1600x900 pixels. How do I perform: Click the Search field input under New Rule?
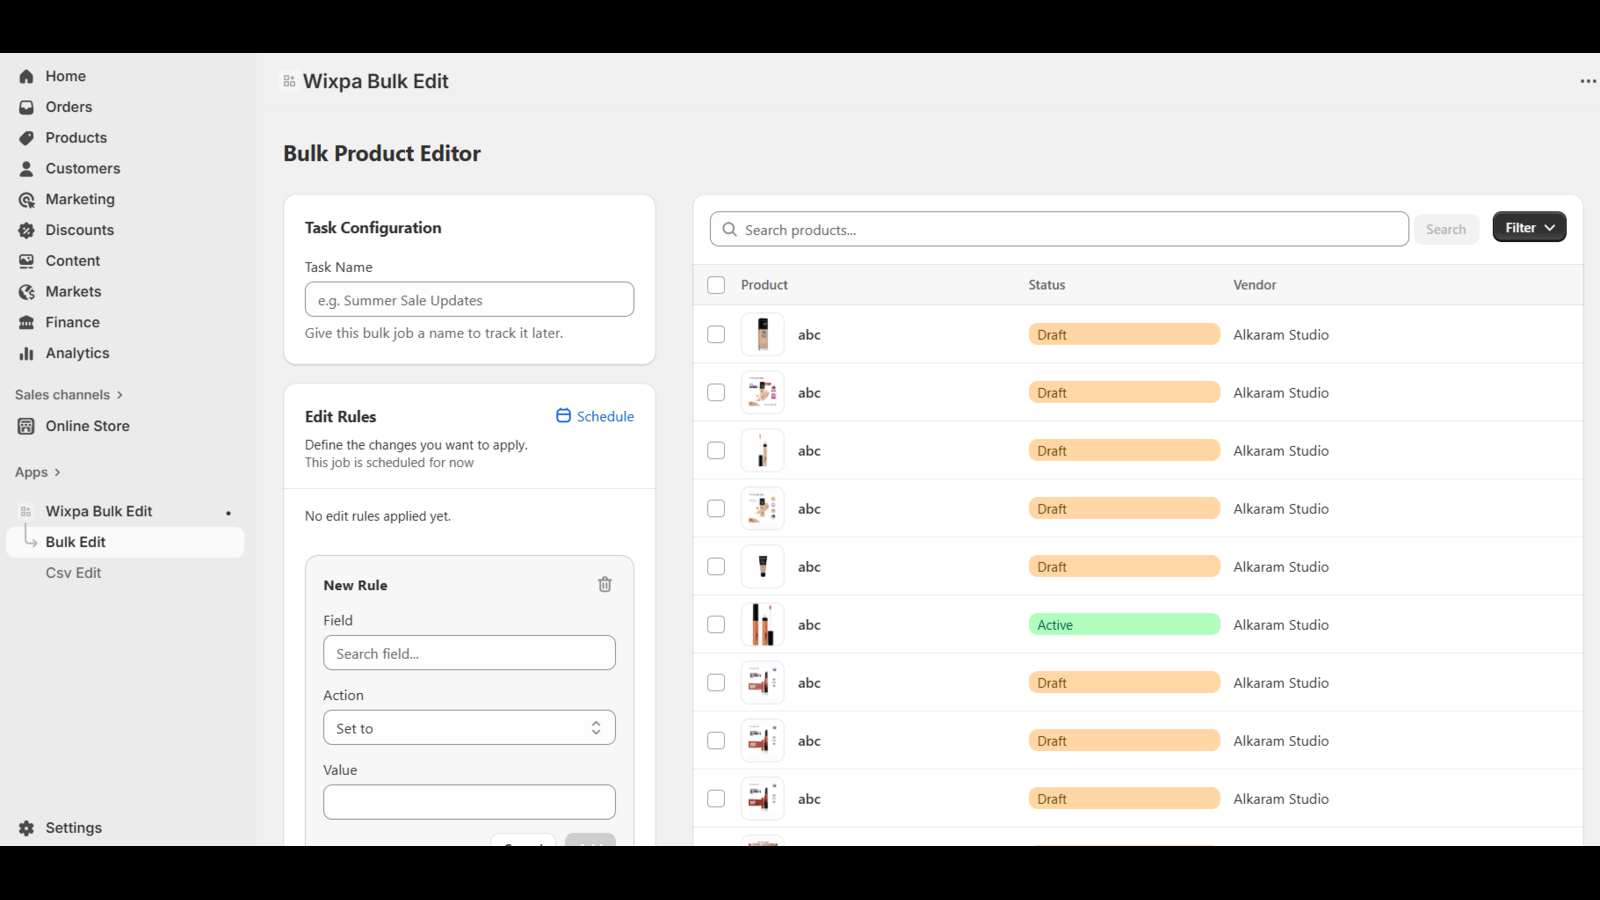(469, 652)
